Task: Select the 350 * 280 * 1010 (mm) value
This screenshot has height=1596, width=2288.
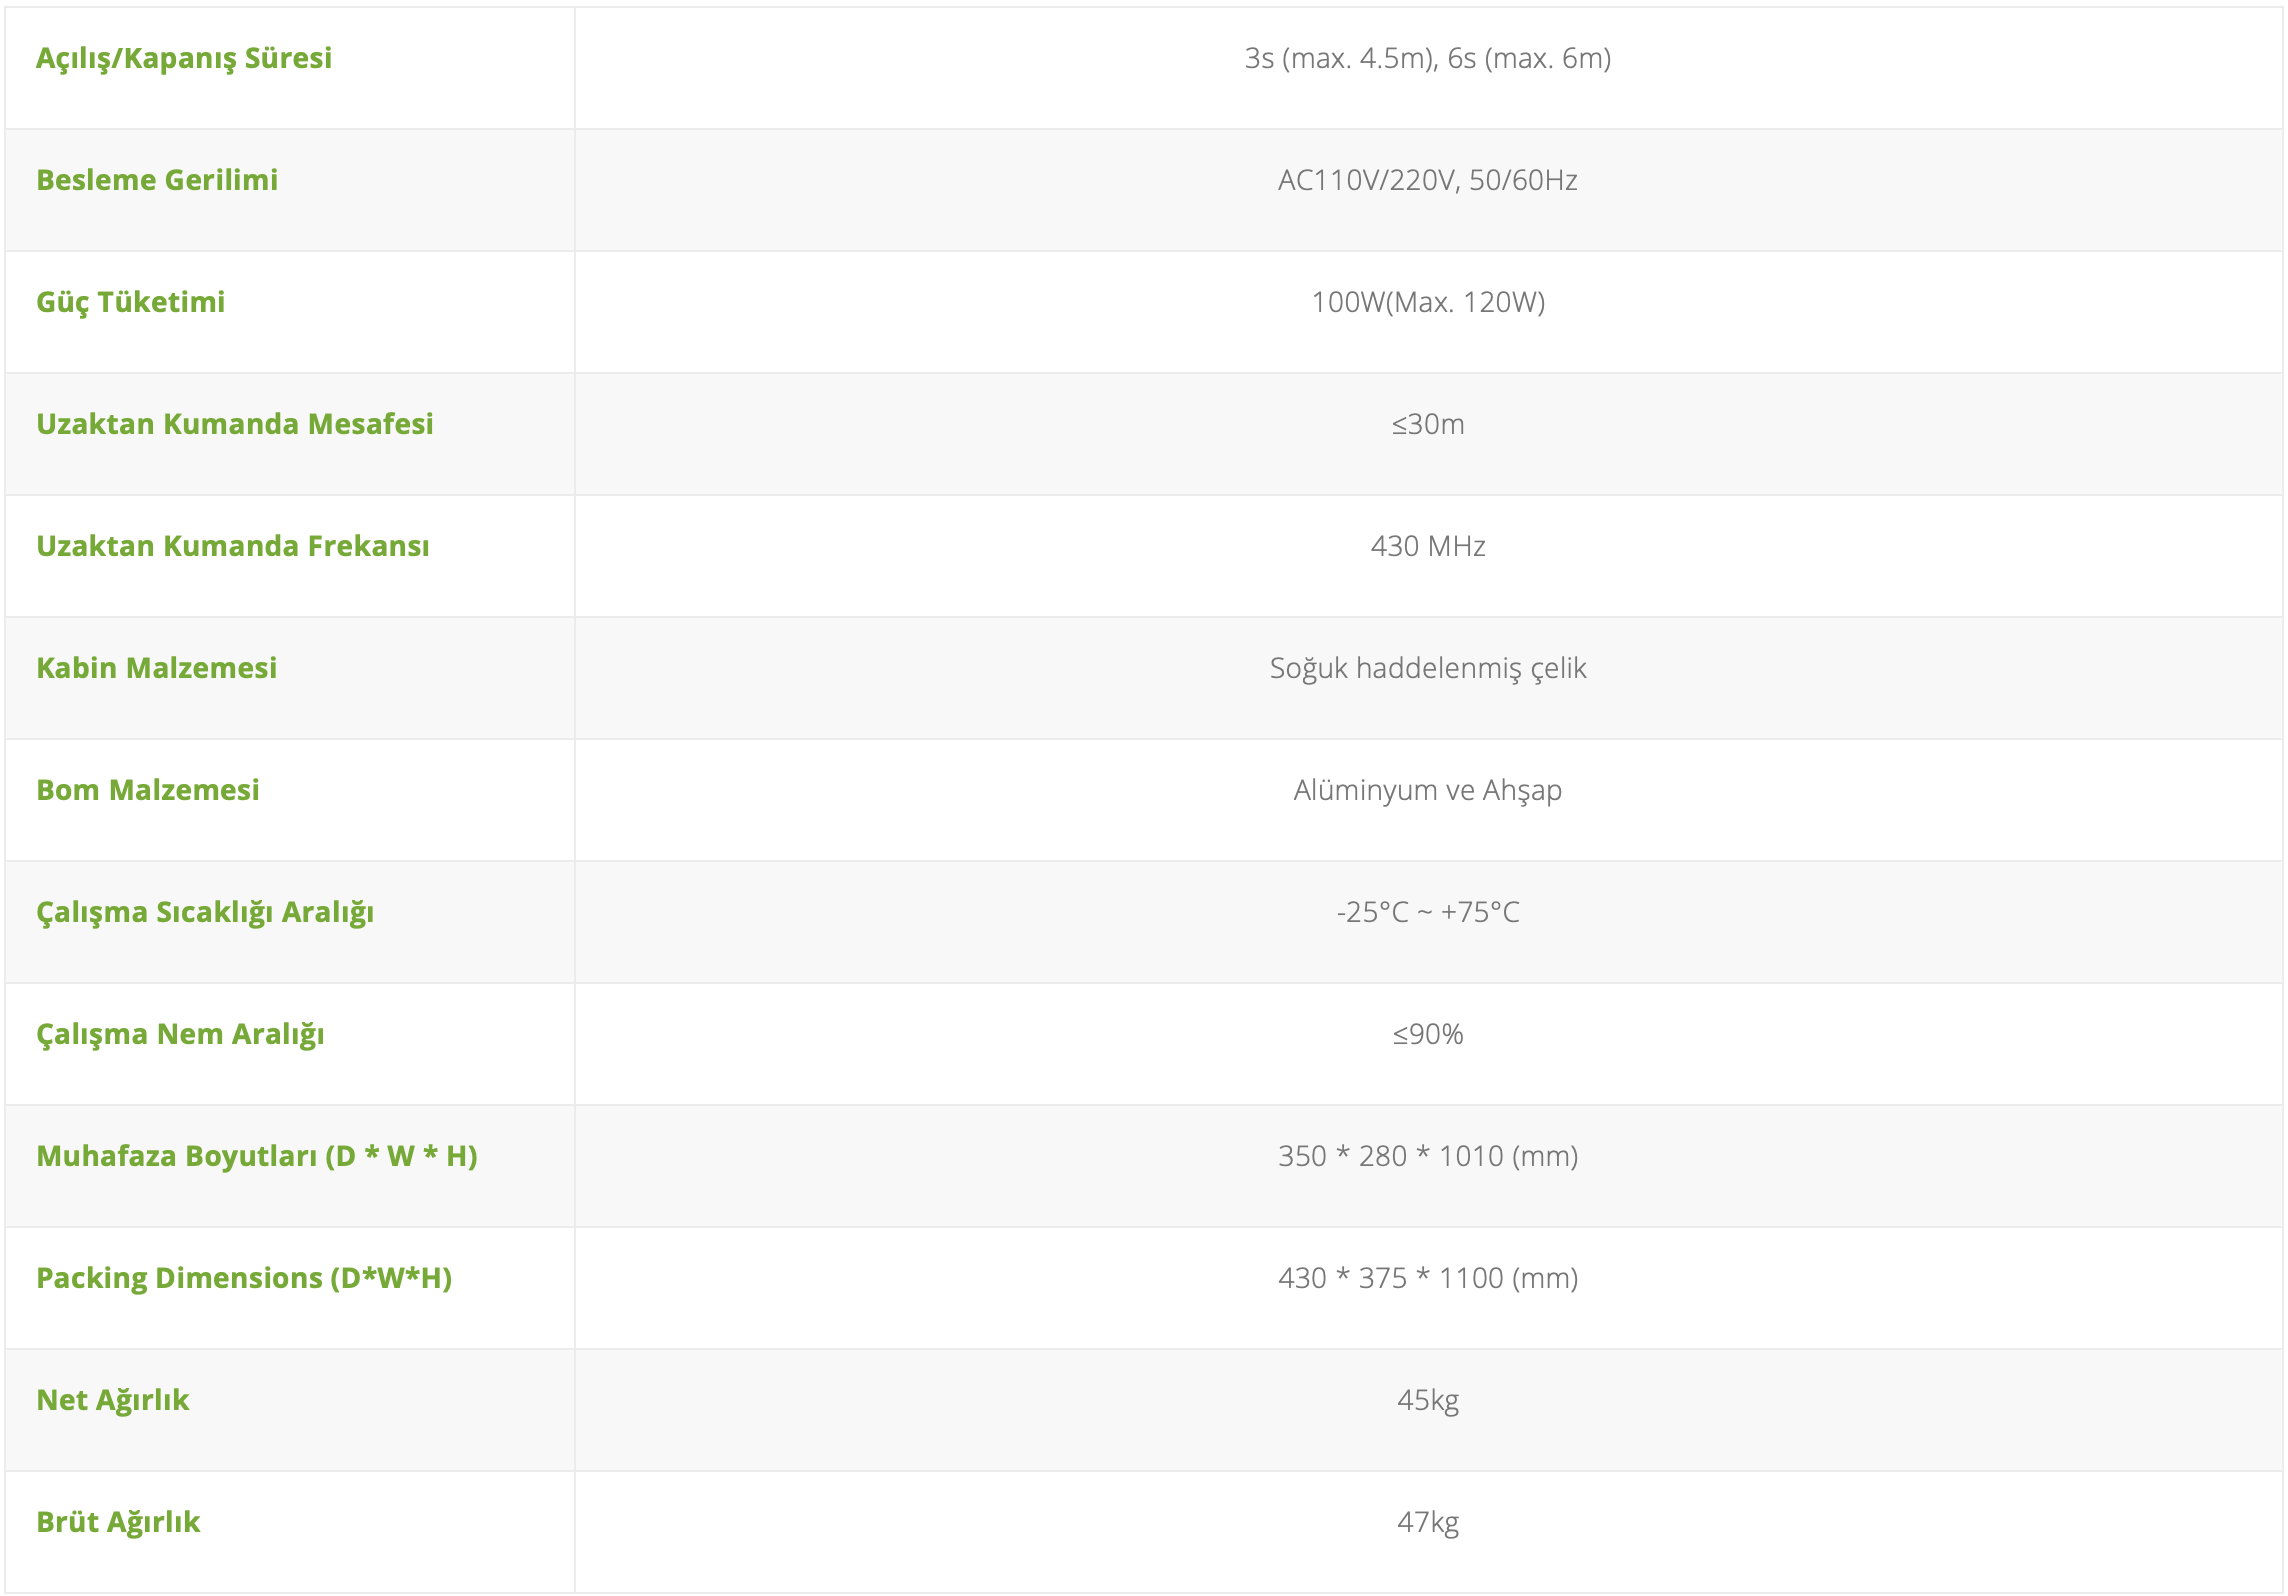Action: (x=1427, y=1156)
